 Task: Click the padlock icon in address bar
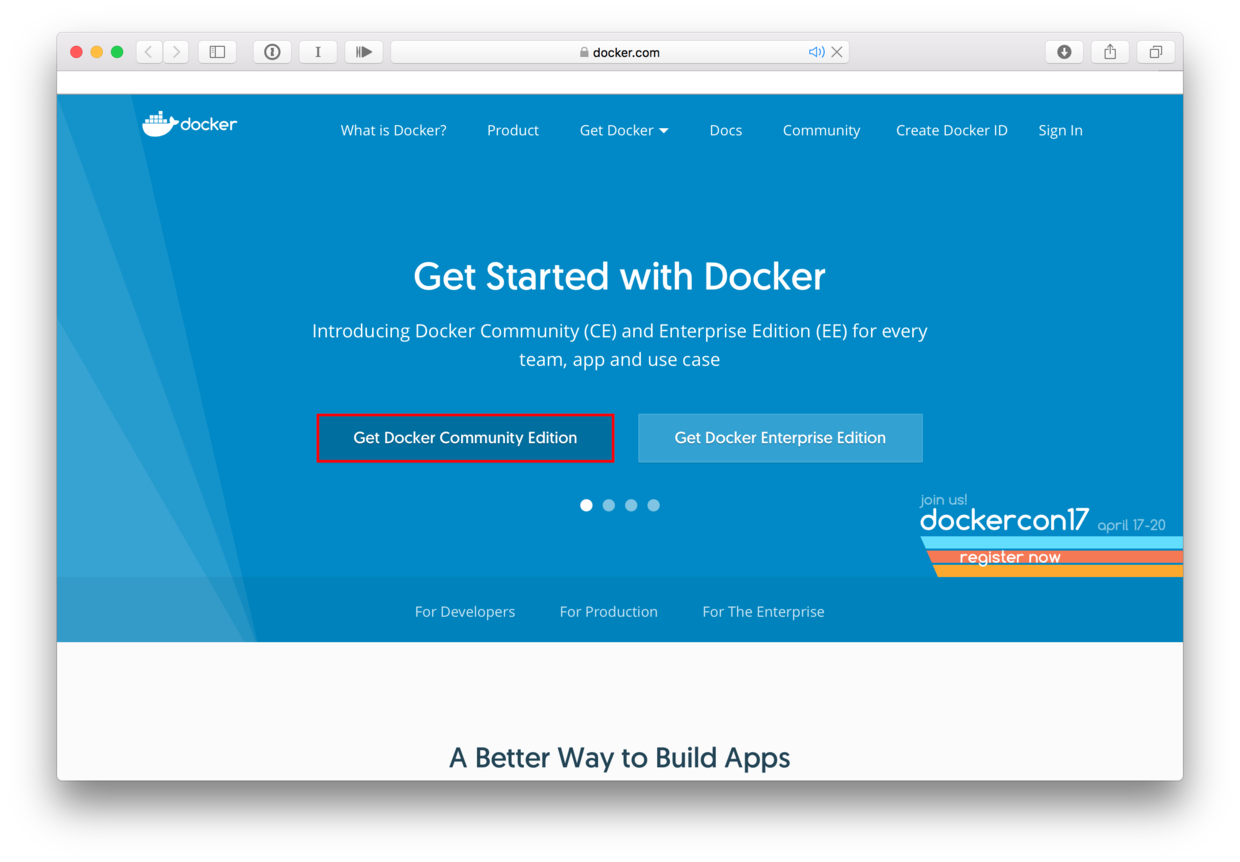(584, 52)
